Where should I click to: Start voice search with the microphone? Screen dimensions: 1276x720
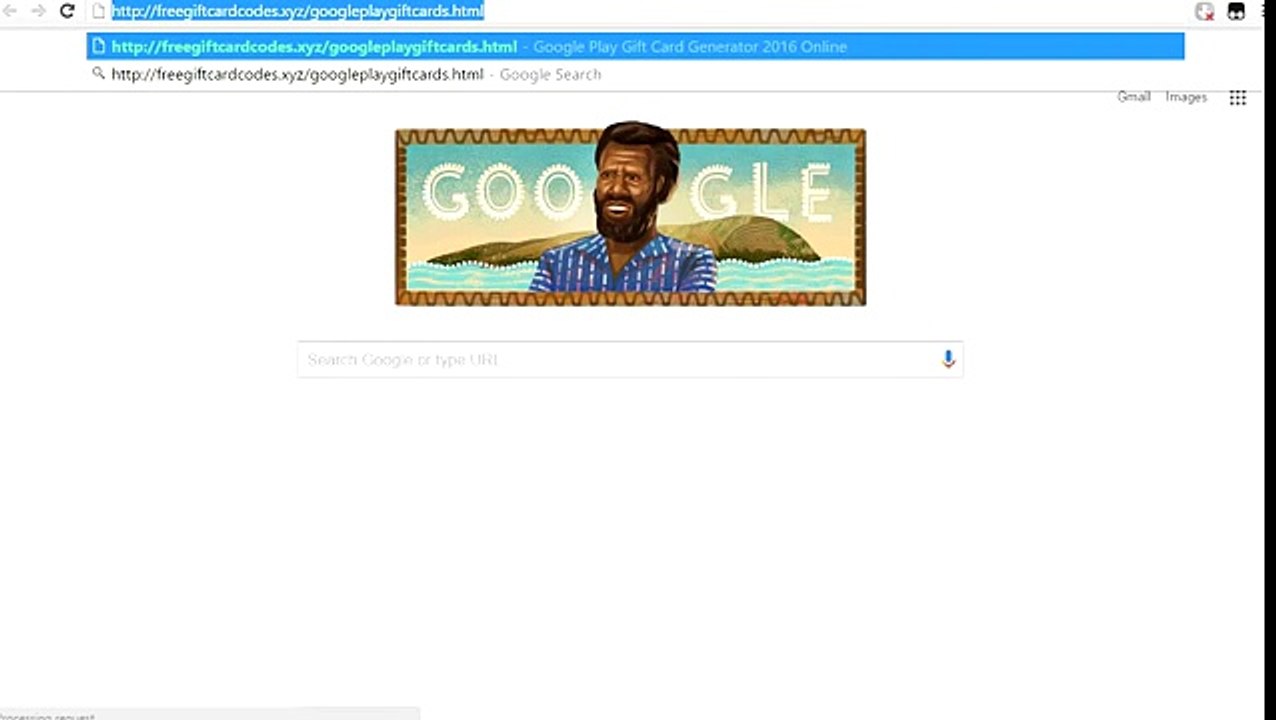pyautogui.click(x=948, y=359)
